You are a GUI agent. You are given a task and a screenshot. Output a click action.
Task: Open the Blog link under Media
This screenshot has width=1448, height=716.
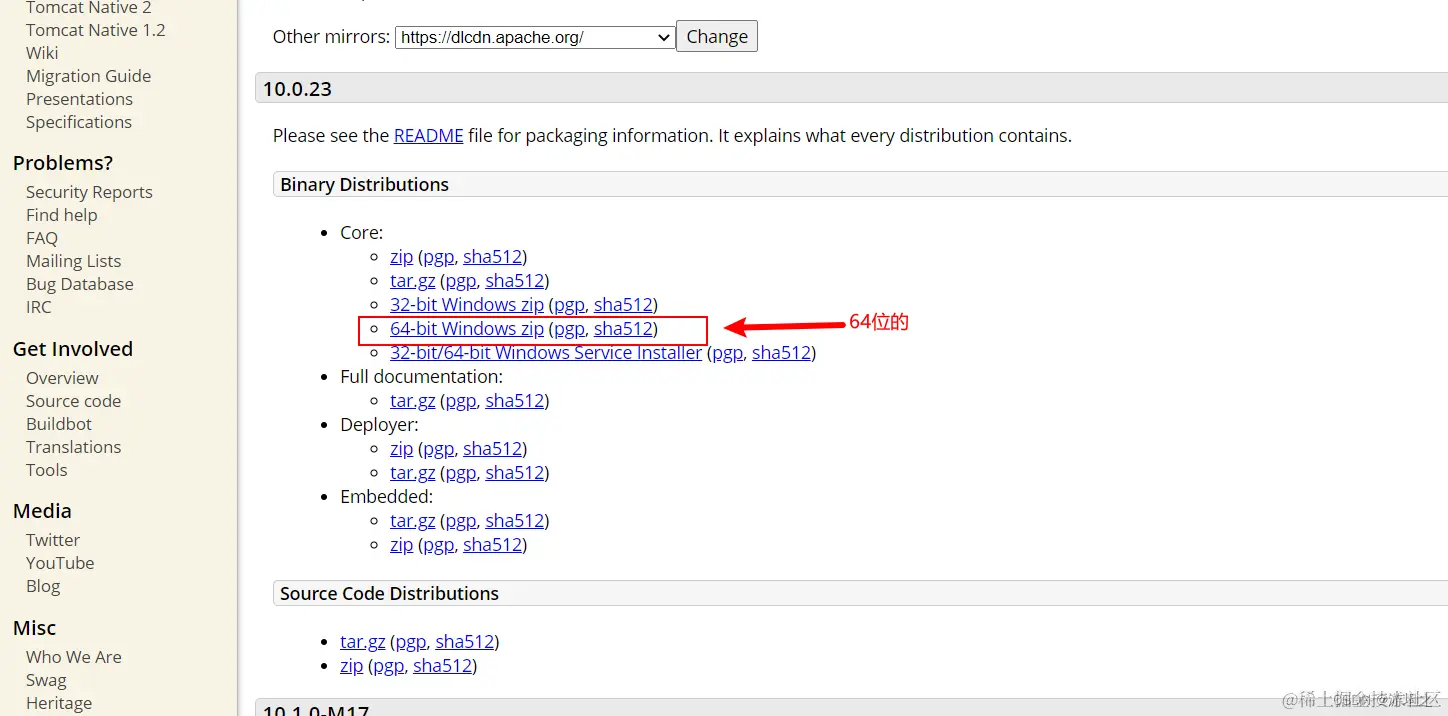(x=43, y=586)
